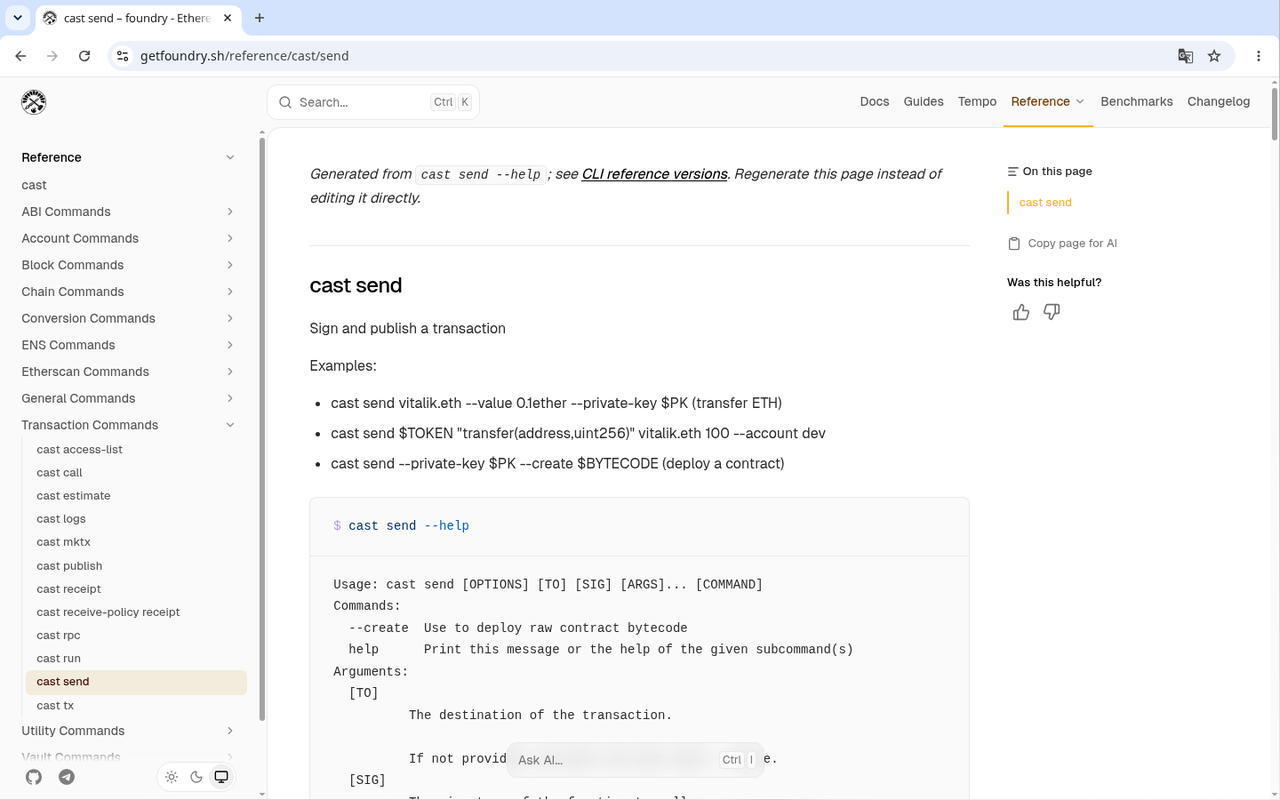The width and height of the screenshot is (1280, 800).
Task: Click the thumbs up feedback icon
Action: click(1021, 313)
